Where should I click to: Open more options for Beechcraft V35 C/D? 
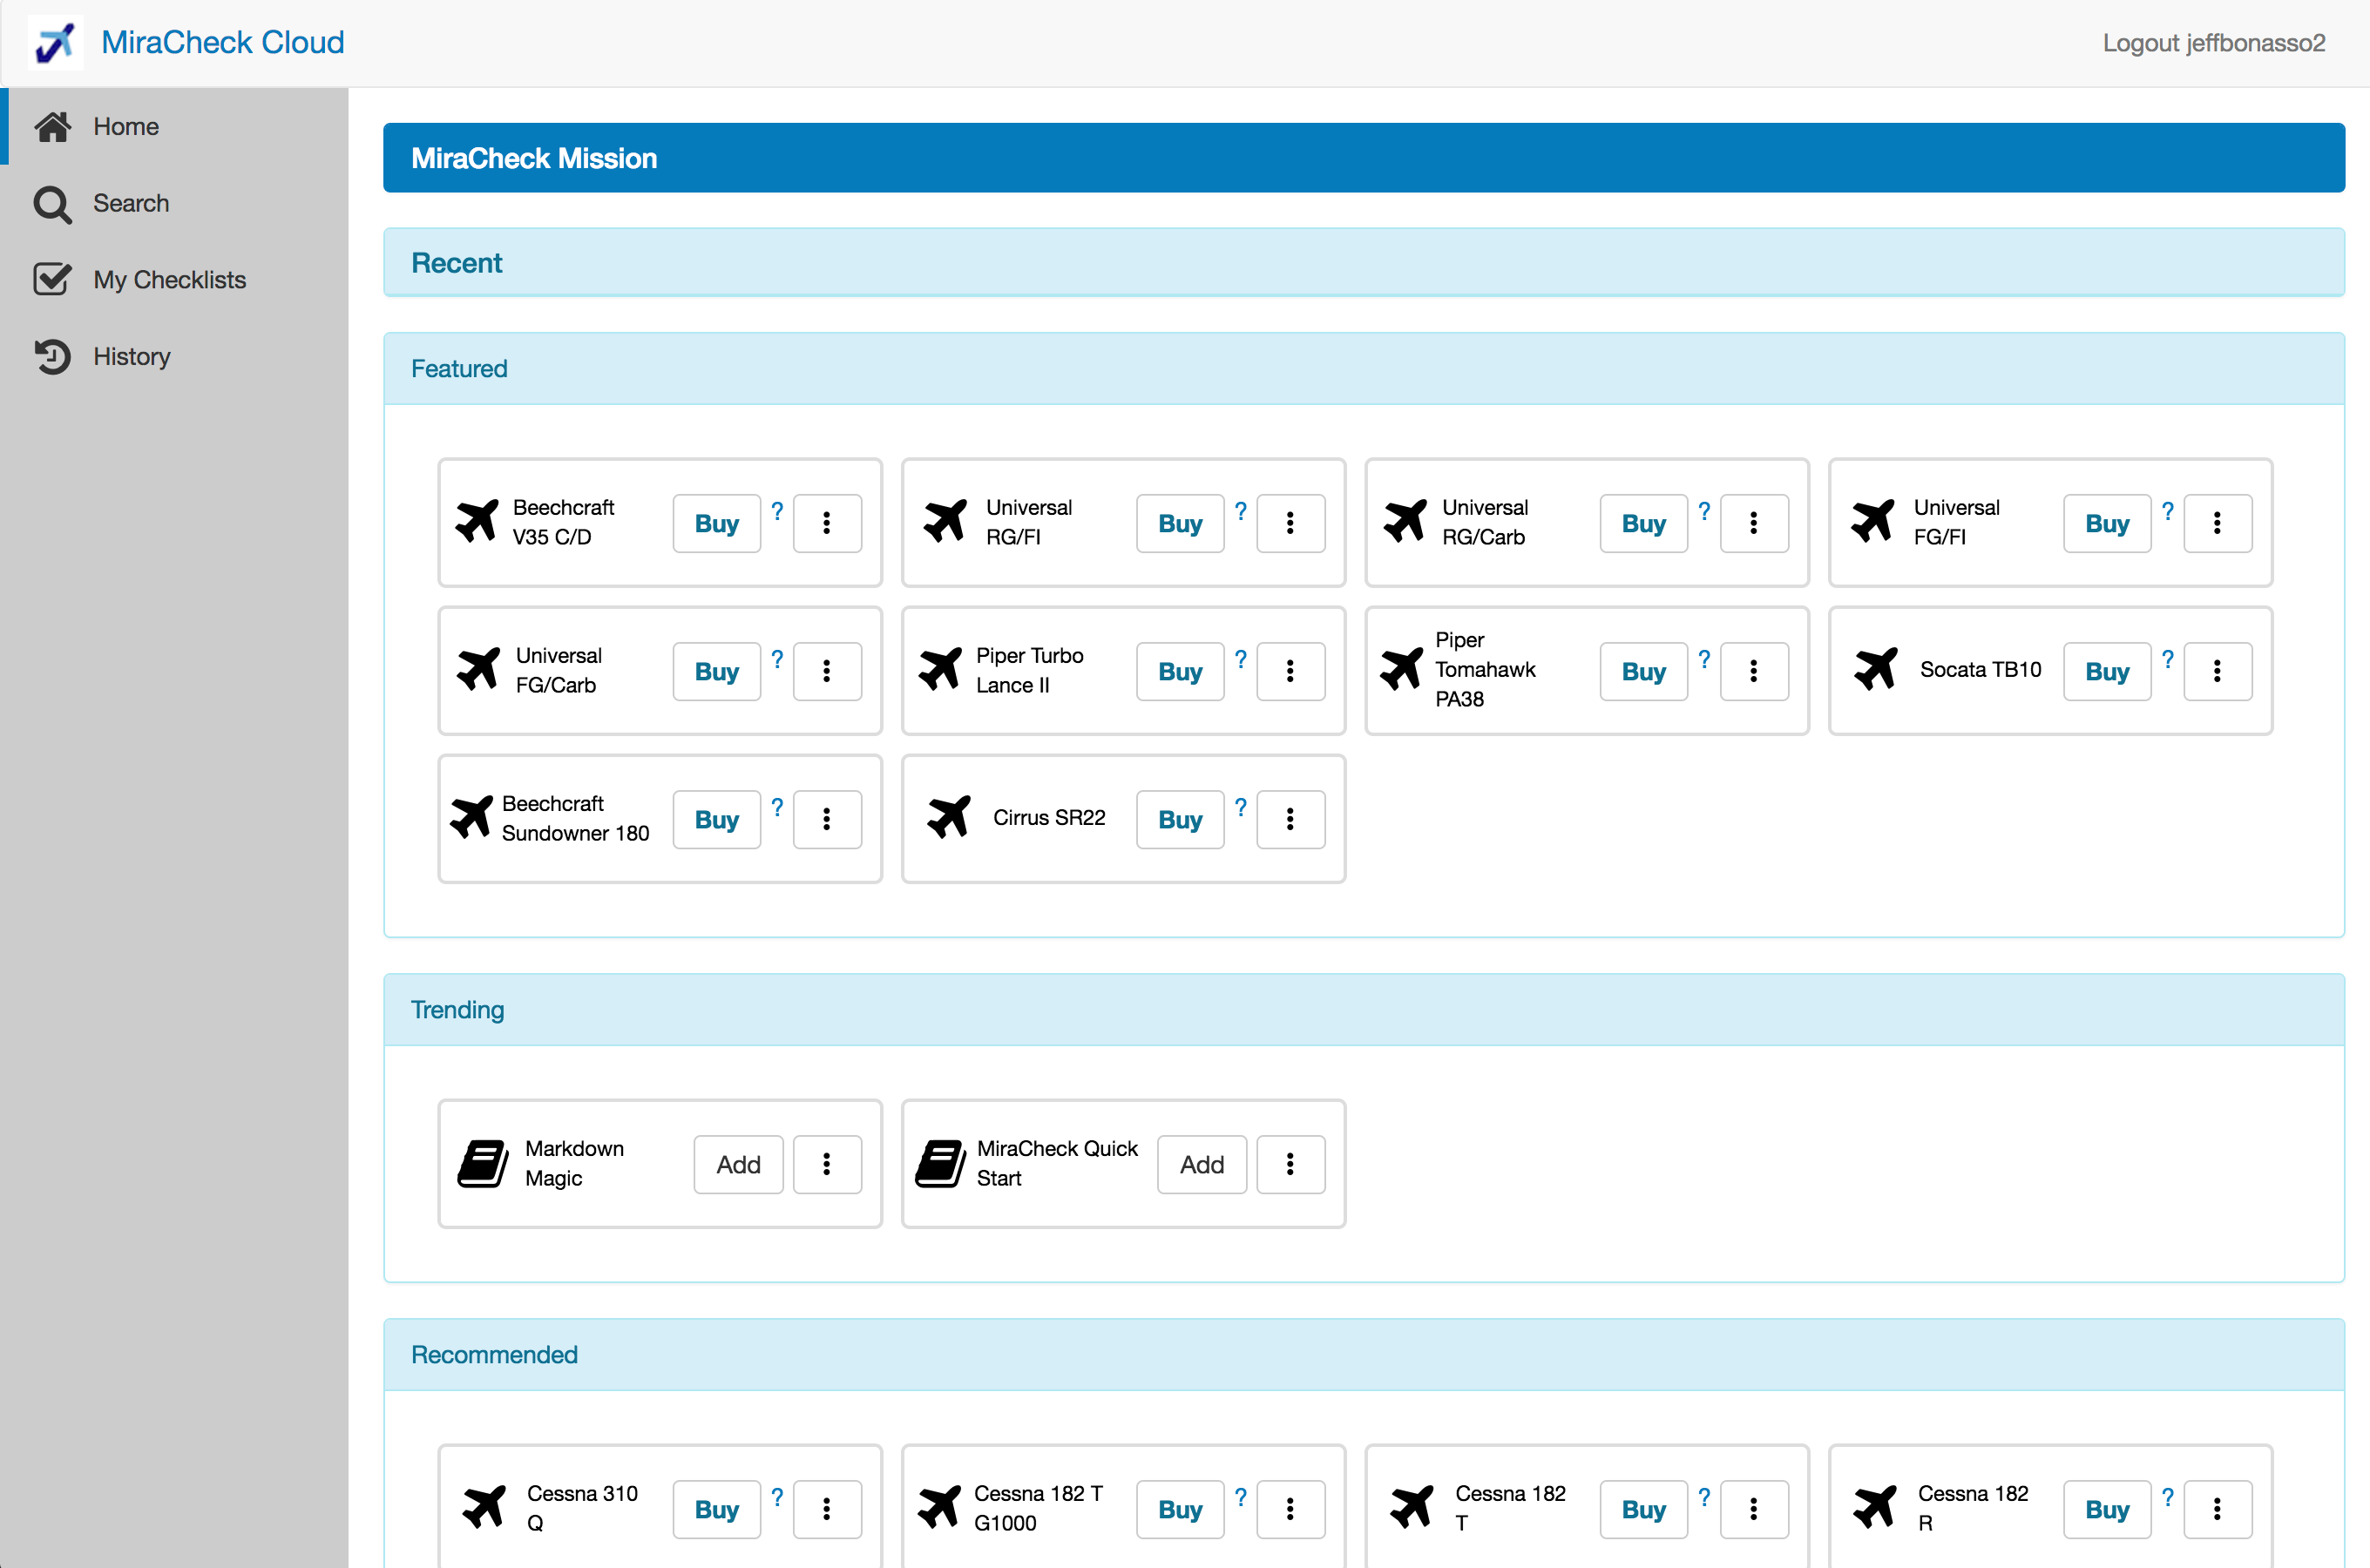click(827, 523)
